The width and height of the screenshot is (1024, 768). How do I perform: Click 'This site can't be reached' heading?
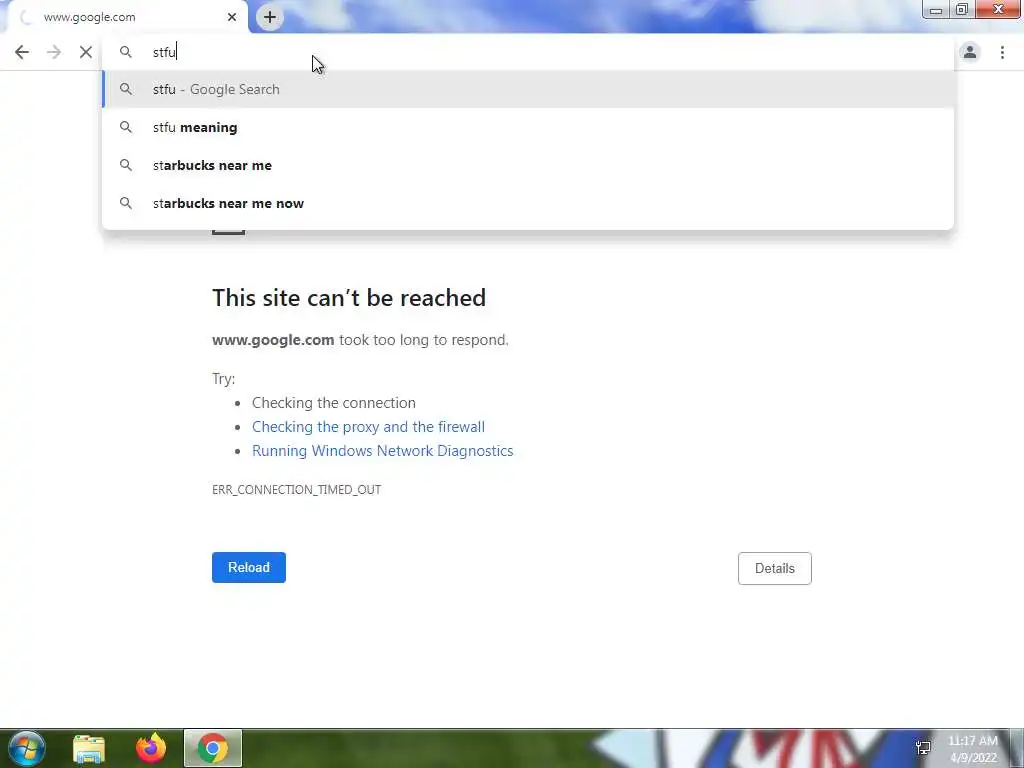349,298
